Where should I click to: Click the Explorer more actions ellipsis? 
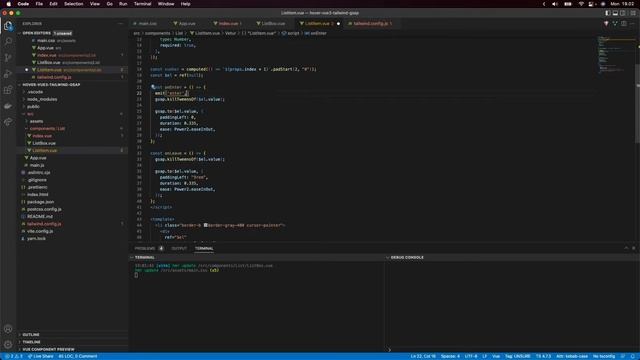click(120, 24)
